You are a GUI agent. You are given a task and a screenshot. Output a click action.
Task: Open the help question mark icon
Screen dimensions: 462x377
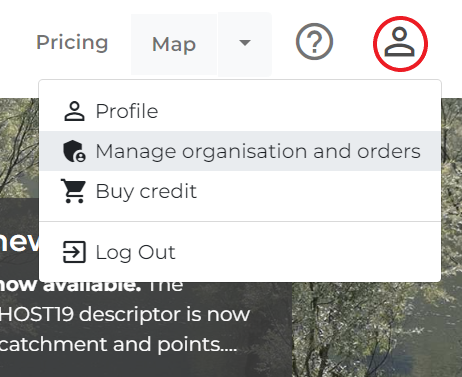(x=314, y=42)
